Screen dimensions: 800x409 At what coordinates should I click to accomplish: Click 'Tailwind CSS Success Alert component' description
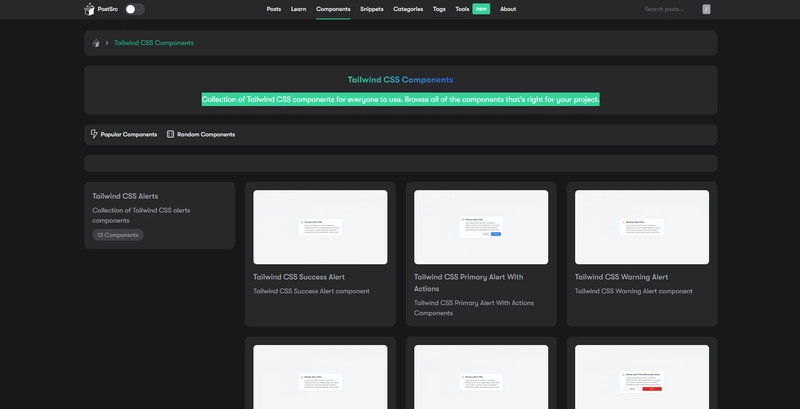pyautogui.click(x=311, y=291)
